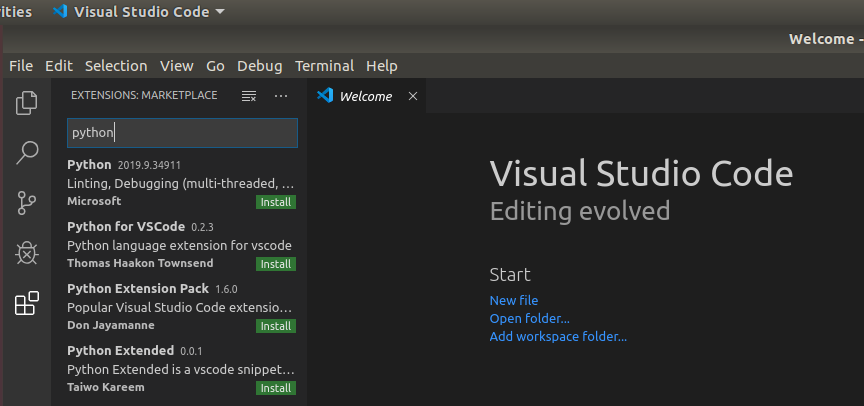
Task: Open Extensions More Actions ellipsis
Action: (281, 96)
